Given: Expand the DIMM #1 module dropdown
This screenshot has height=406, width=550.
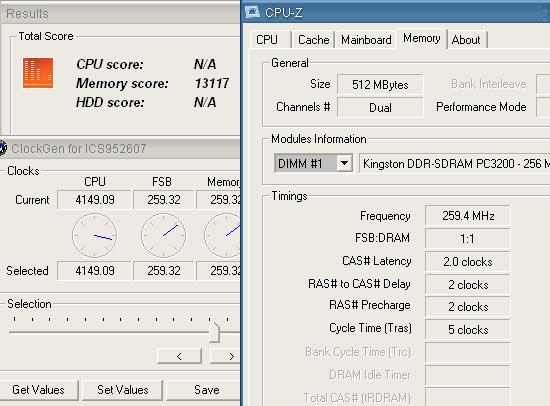Looking at the screenshot, I should (344, 163).
